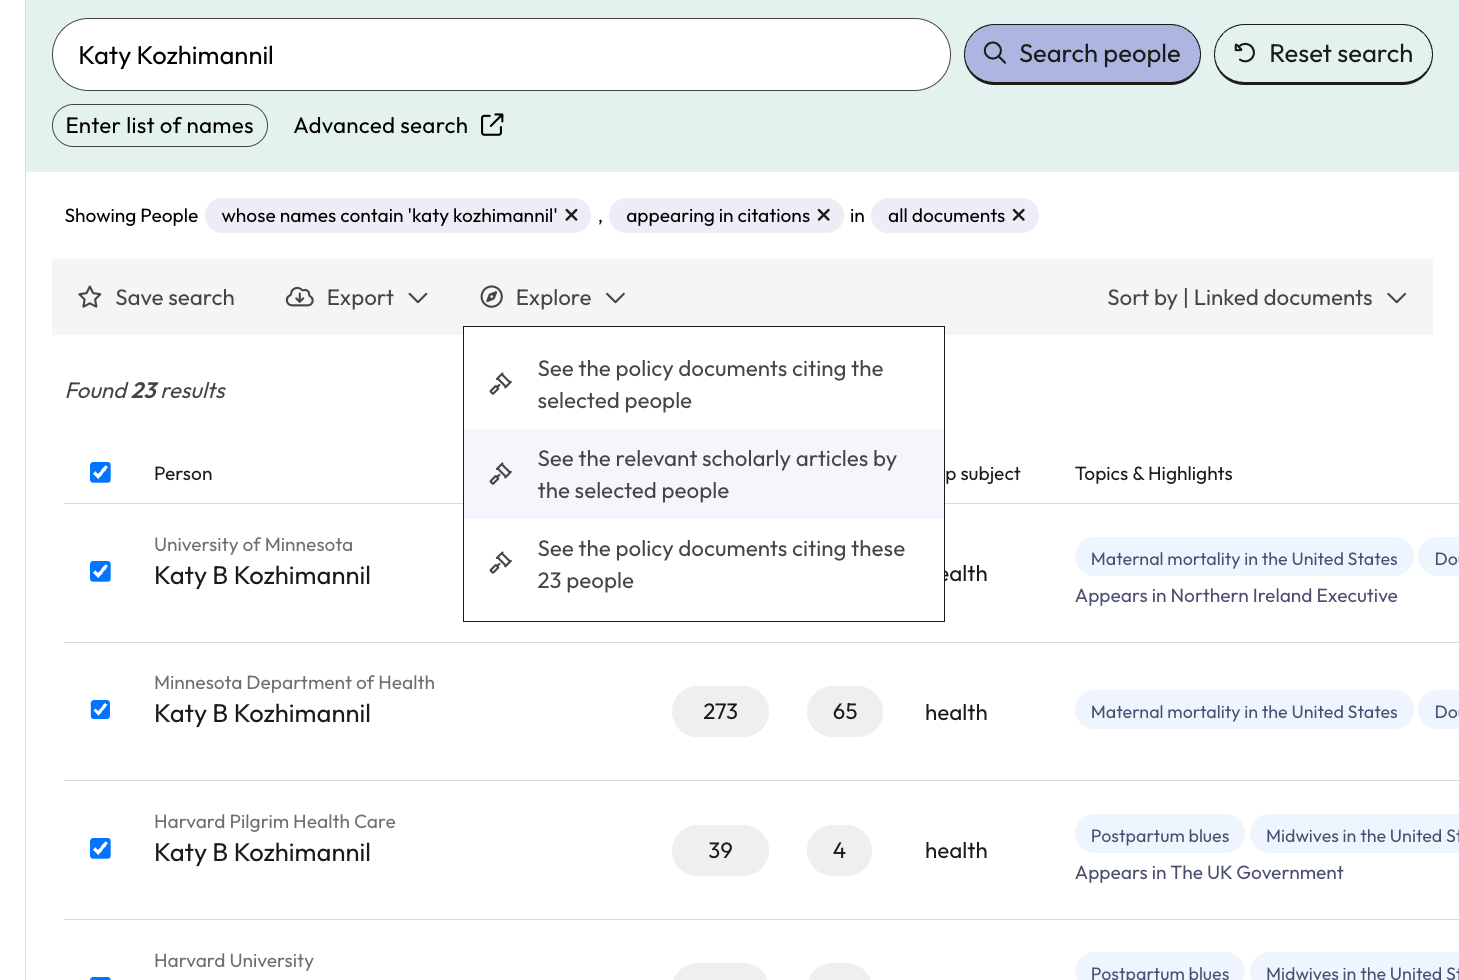
Task: Select 'See the policy documents citing the selected people'
Action: [x=704, y=384]
